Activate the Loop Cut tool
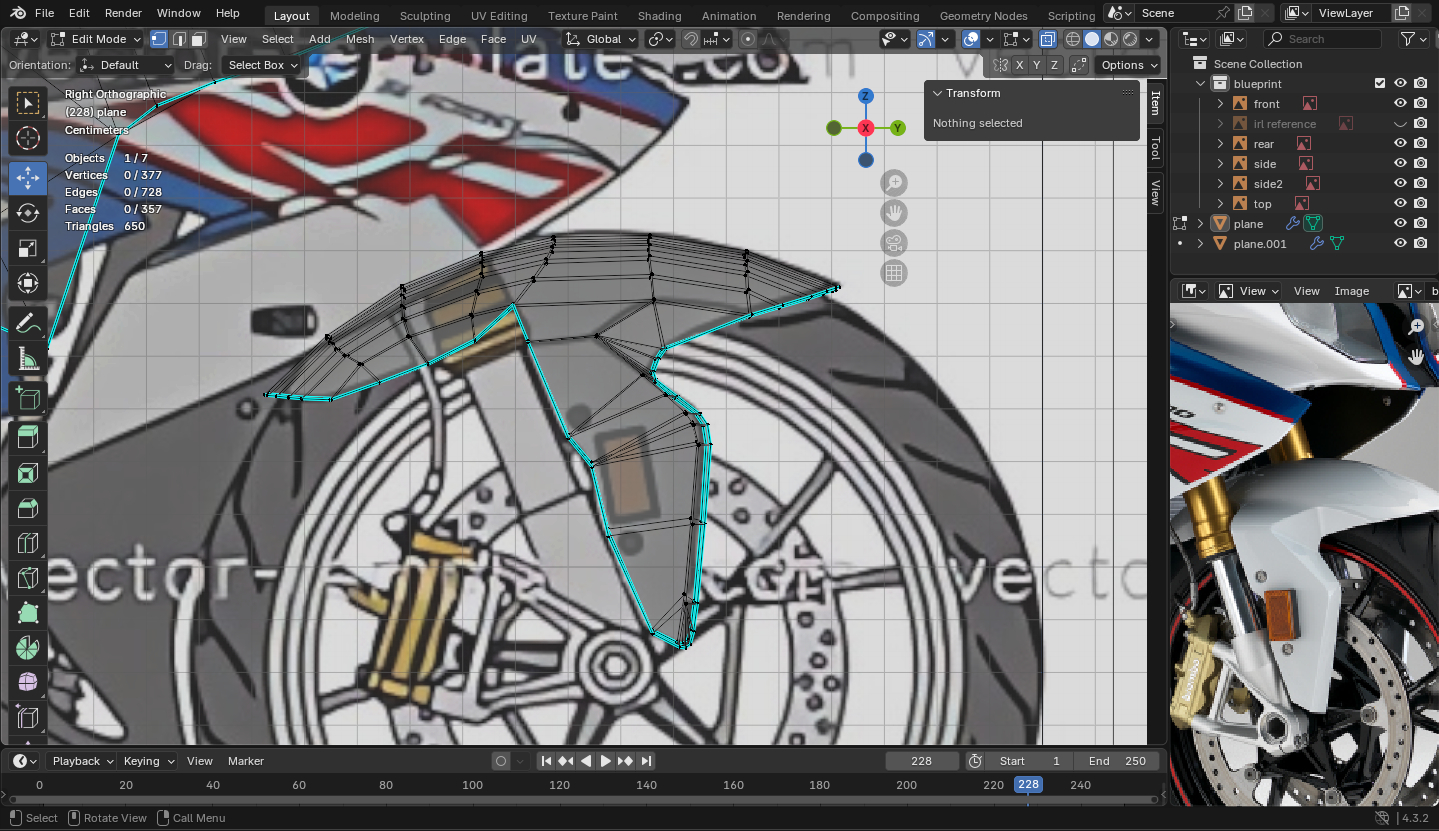Image resolution: width=1439 pixels, height=831 pixels. pos(28,543)
